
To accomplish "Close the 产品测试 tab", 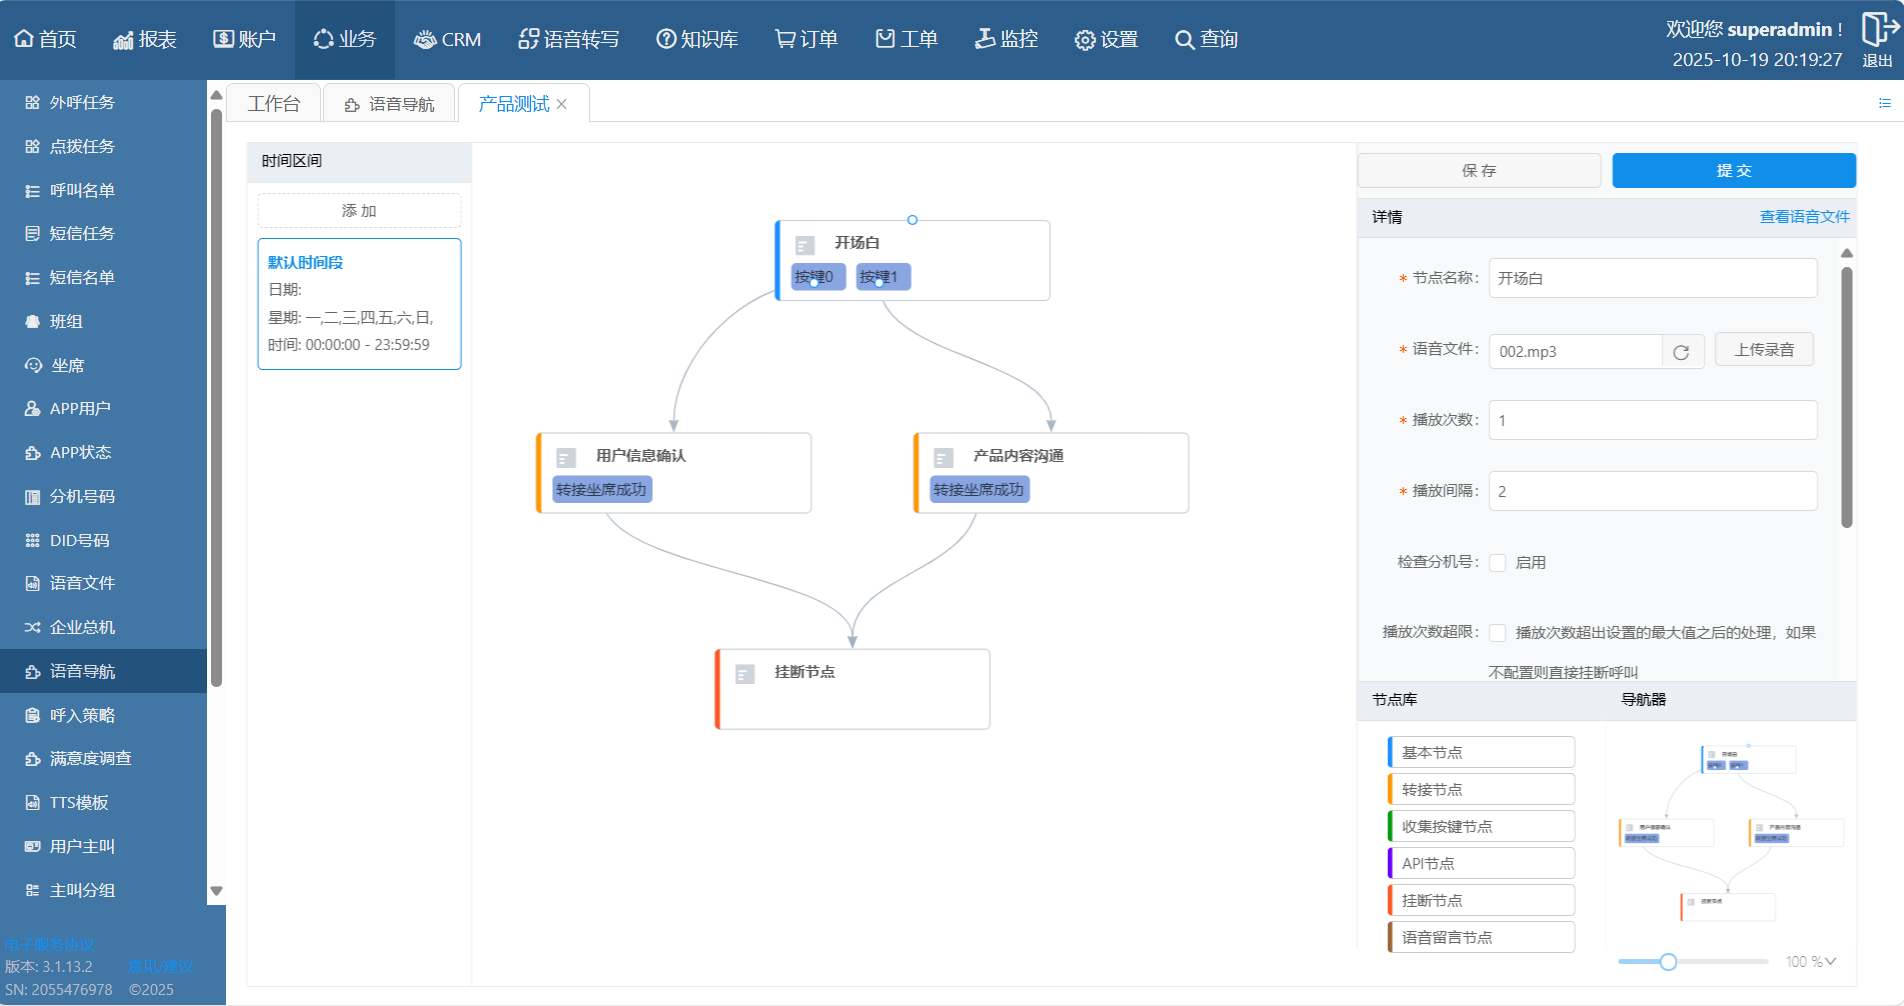I will pos(562,104).
